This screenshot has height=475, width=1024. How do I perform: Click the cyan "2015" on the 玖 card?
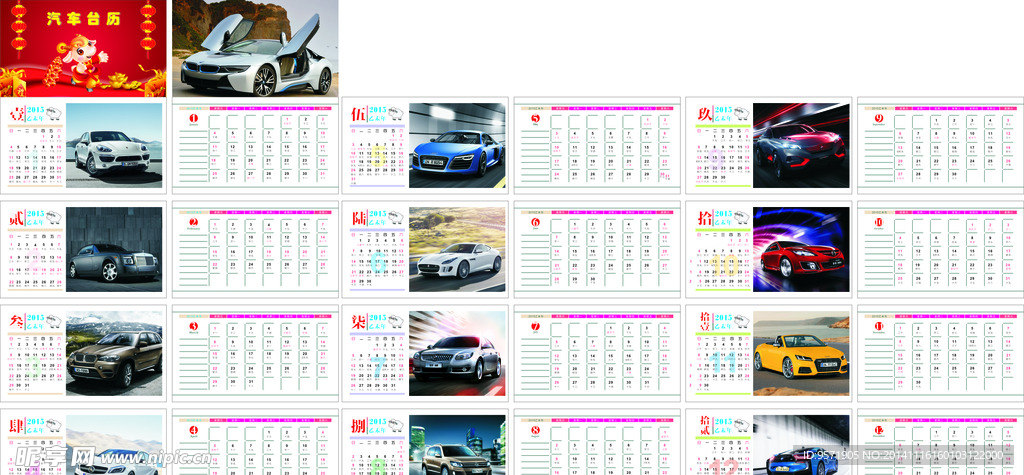coord(723,109)
